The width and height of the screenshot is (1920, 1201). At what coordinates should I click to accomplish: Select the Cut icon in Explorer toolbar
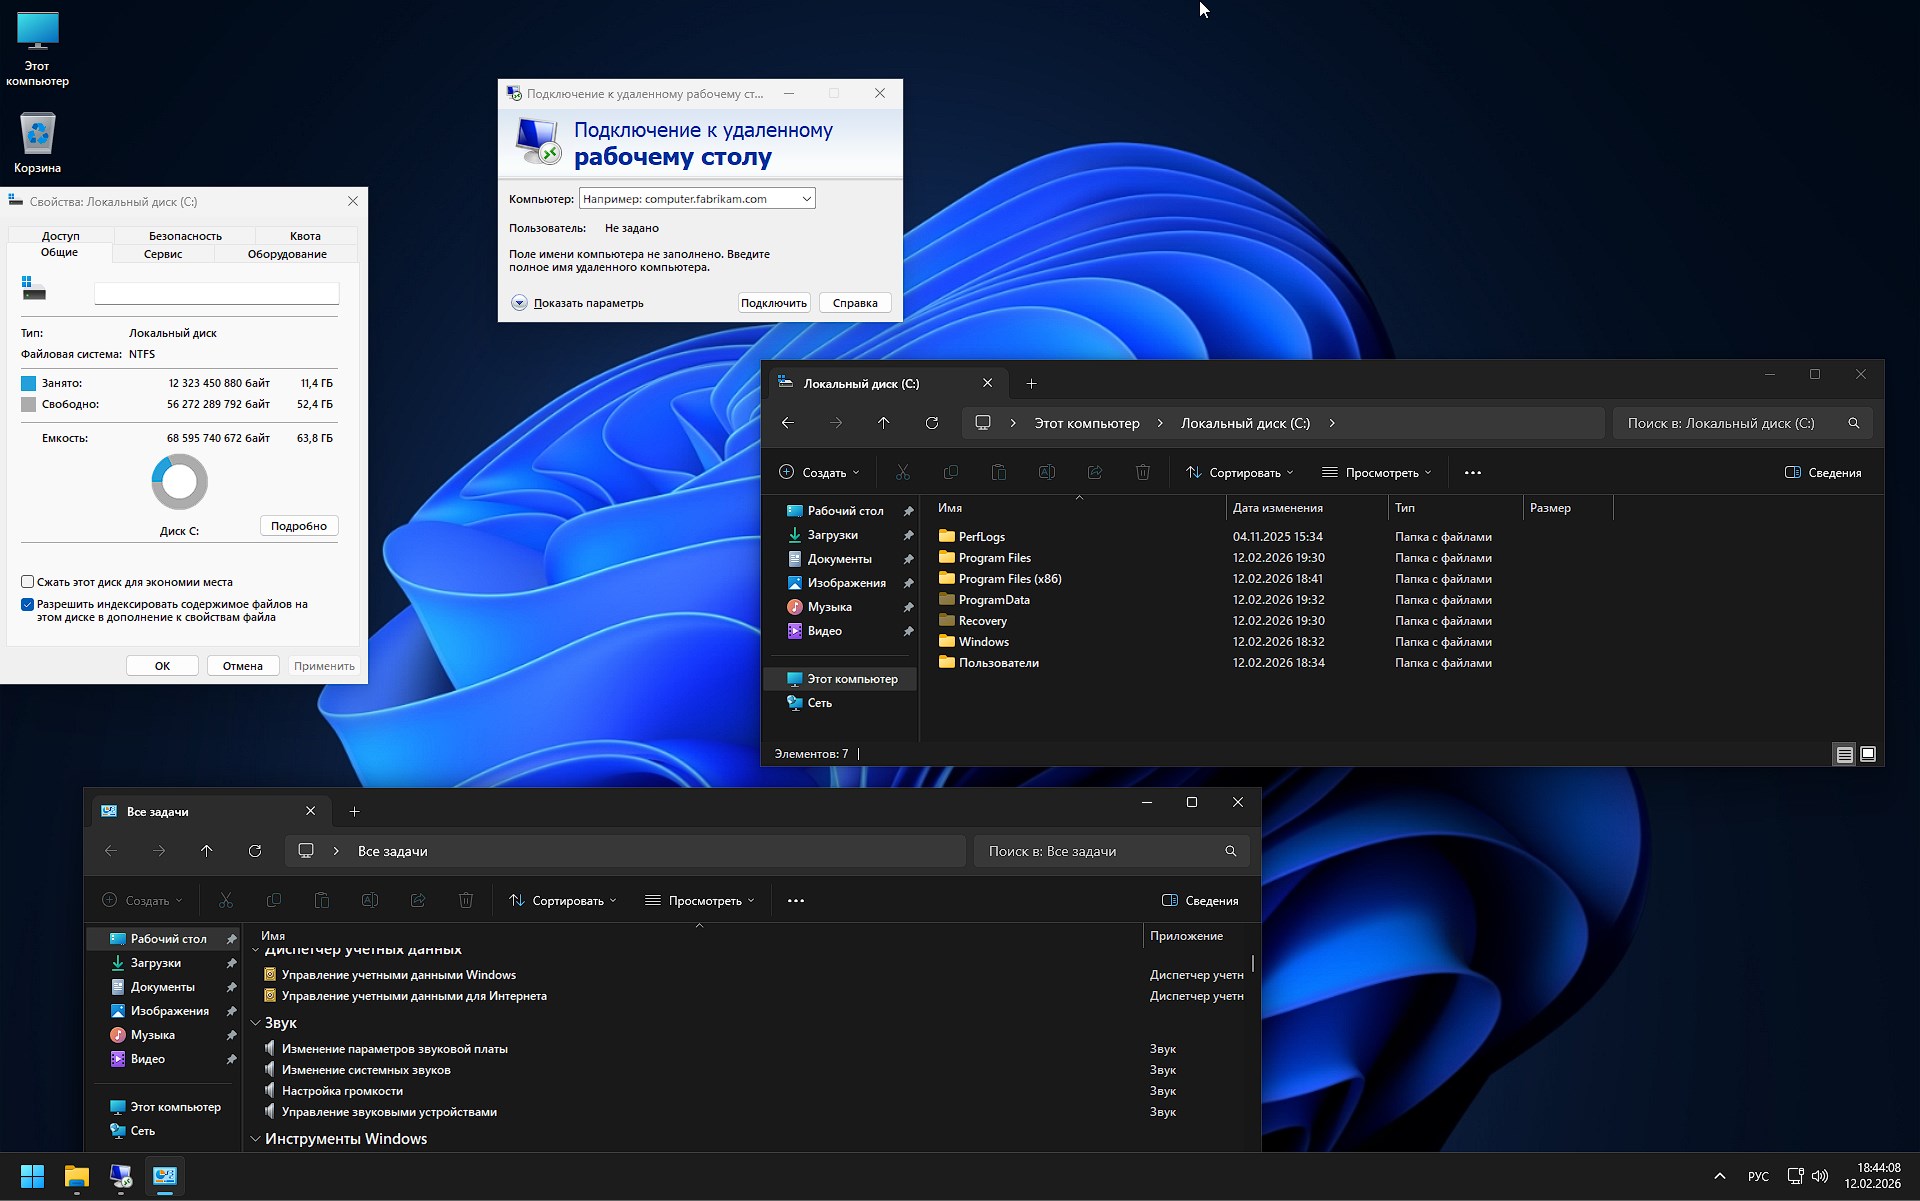pyautogui.click(x=903, y=472)
